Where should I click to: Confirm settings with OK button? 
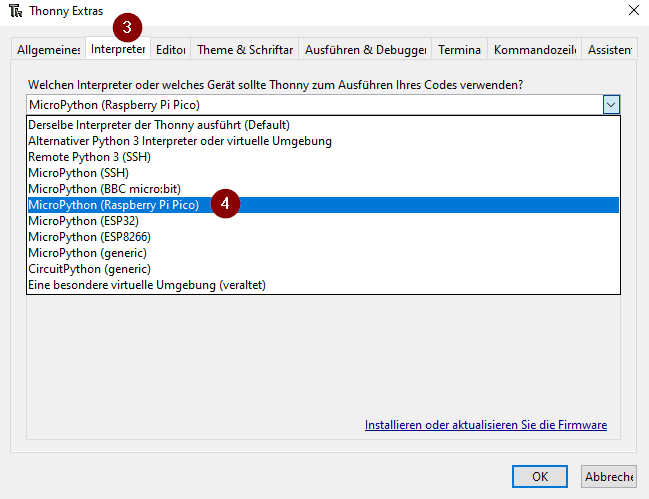click(x=539, y=477)
